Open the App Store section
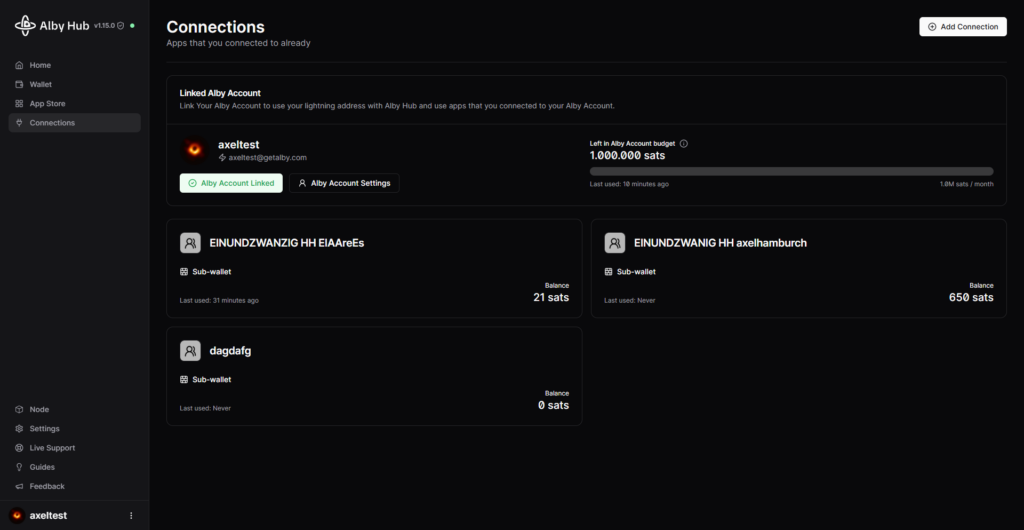Viewport: 1024px width, 530px height. [47, 104]
